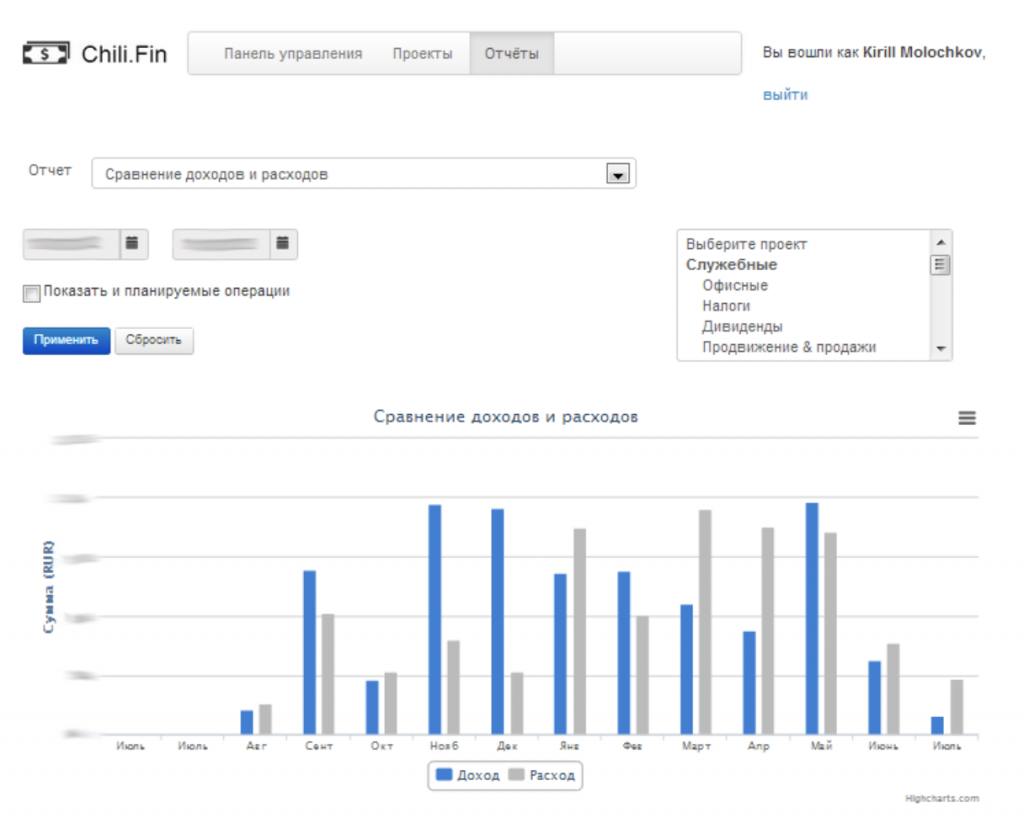The image size is (1024, 823).
Task: Open the Отчёты tab
Action: [511, 54]
